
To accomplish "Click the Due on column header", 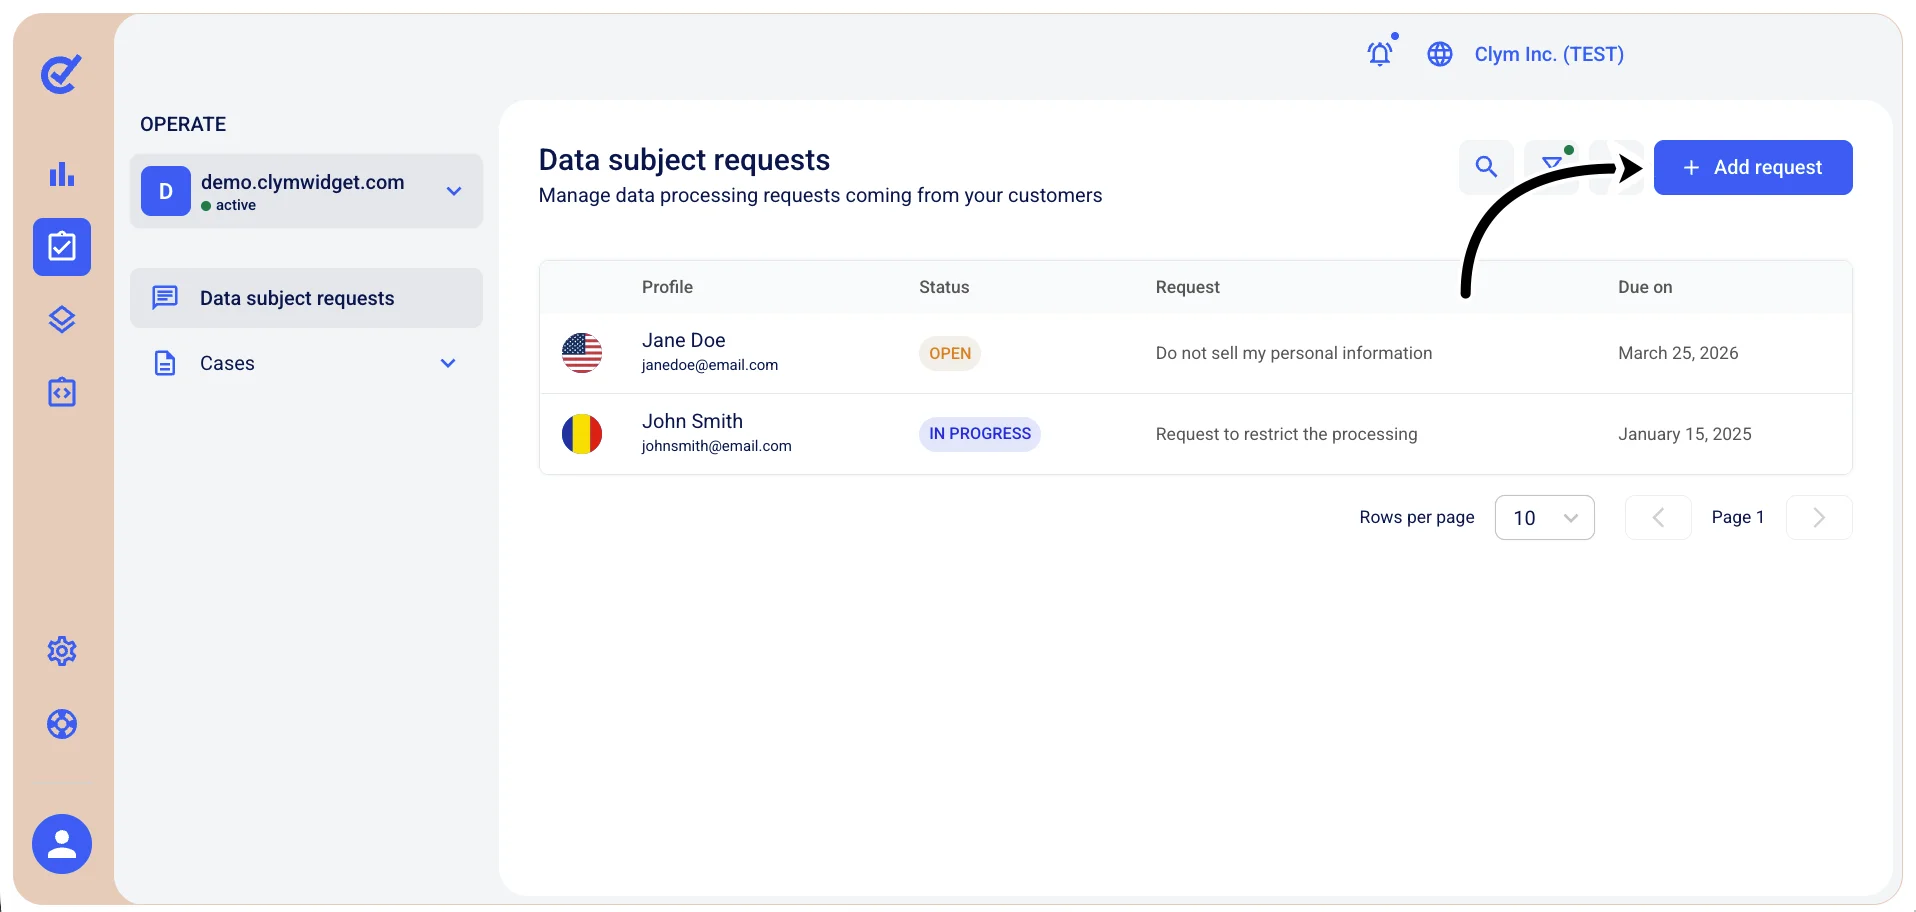I will tap(1645, 287).
